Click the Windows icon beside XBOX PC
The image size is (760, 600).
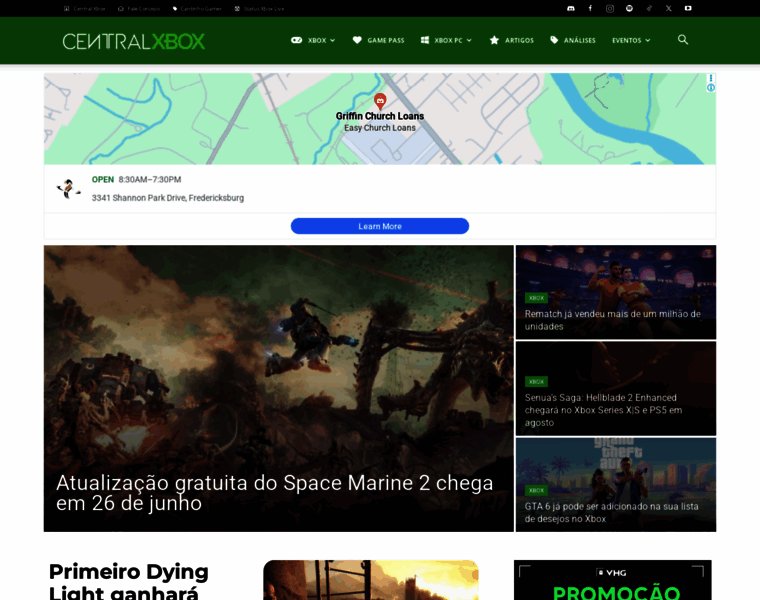point(425,40)
